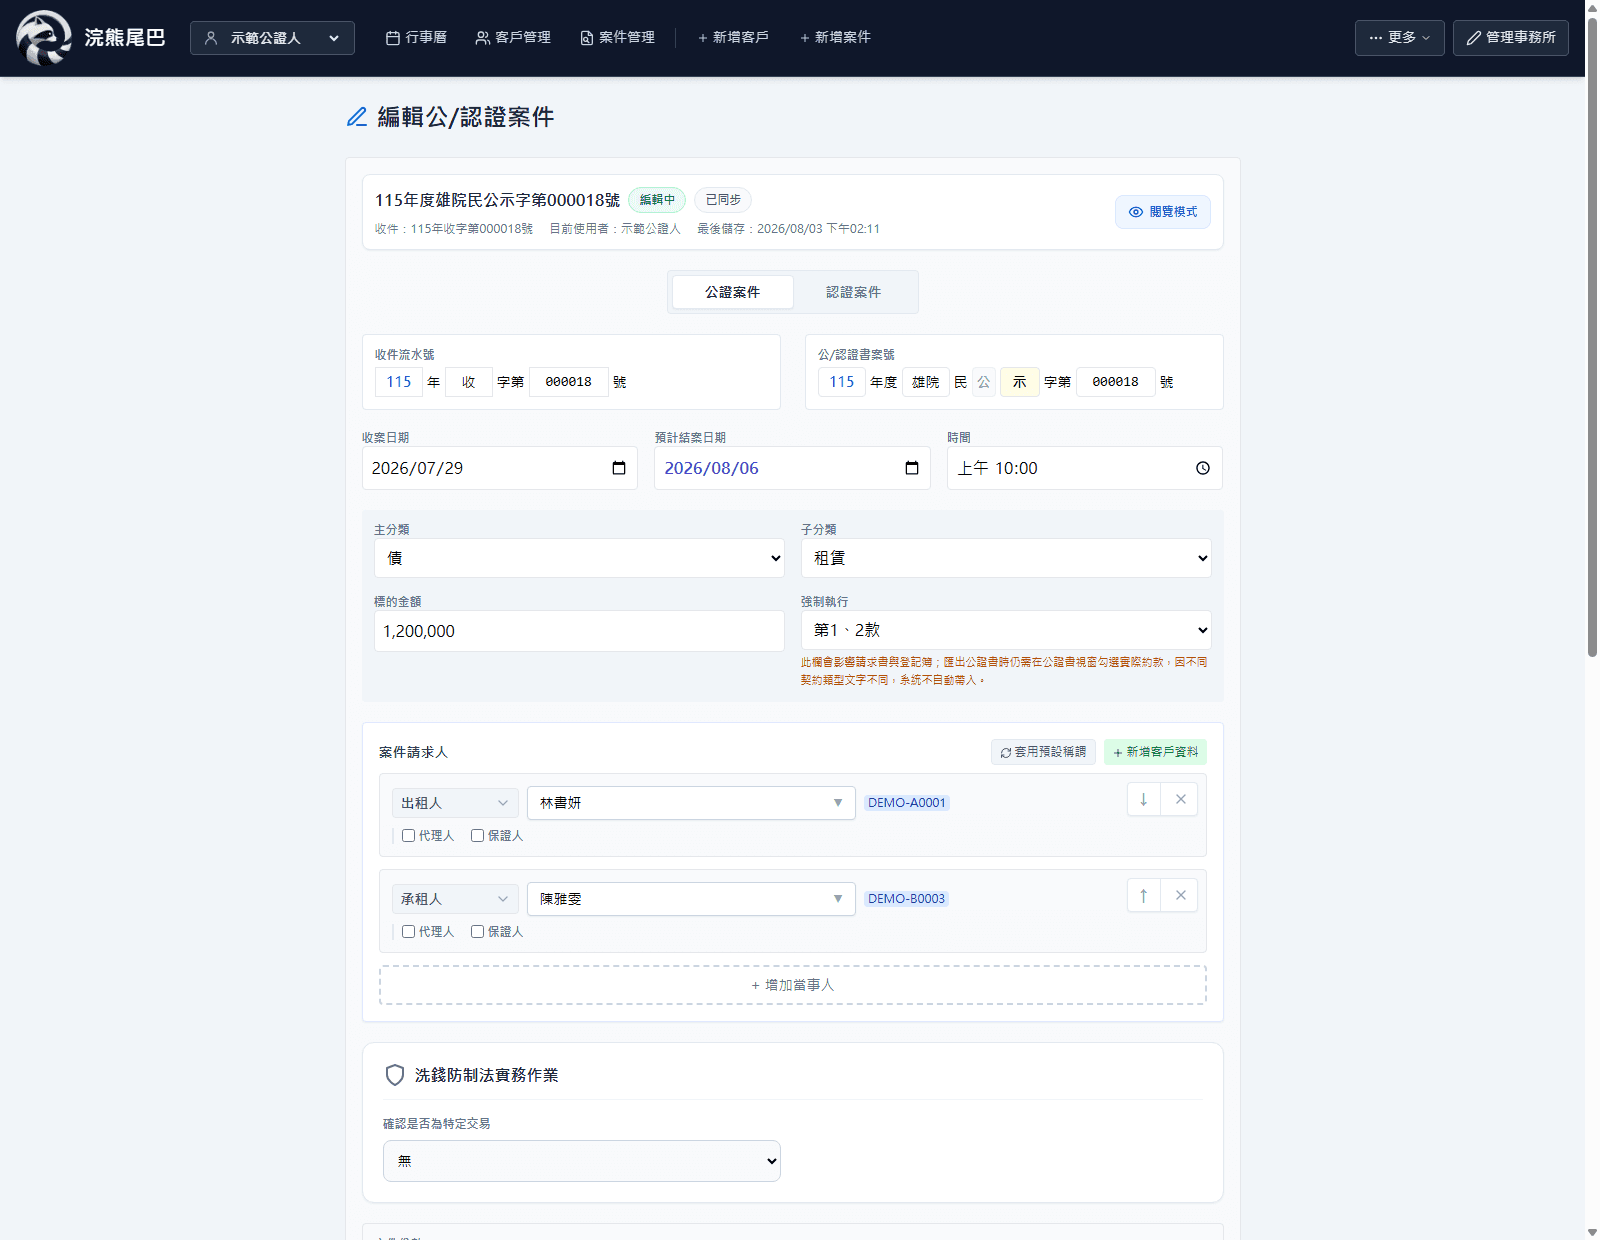Screen dimensions: 1600x1240
Task: Move 林書妍 row down with arrow icon
Action: pos(1144,799)
